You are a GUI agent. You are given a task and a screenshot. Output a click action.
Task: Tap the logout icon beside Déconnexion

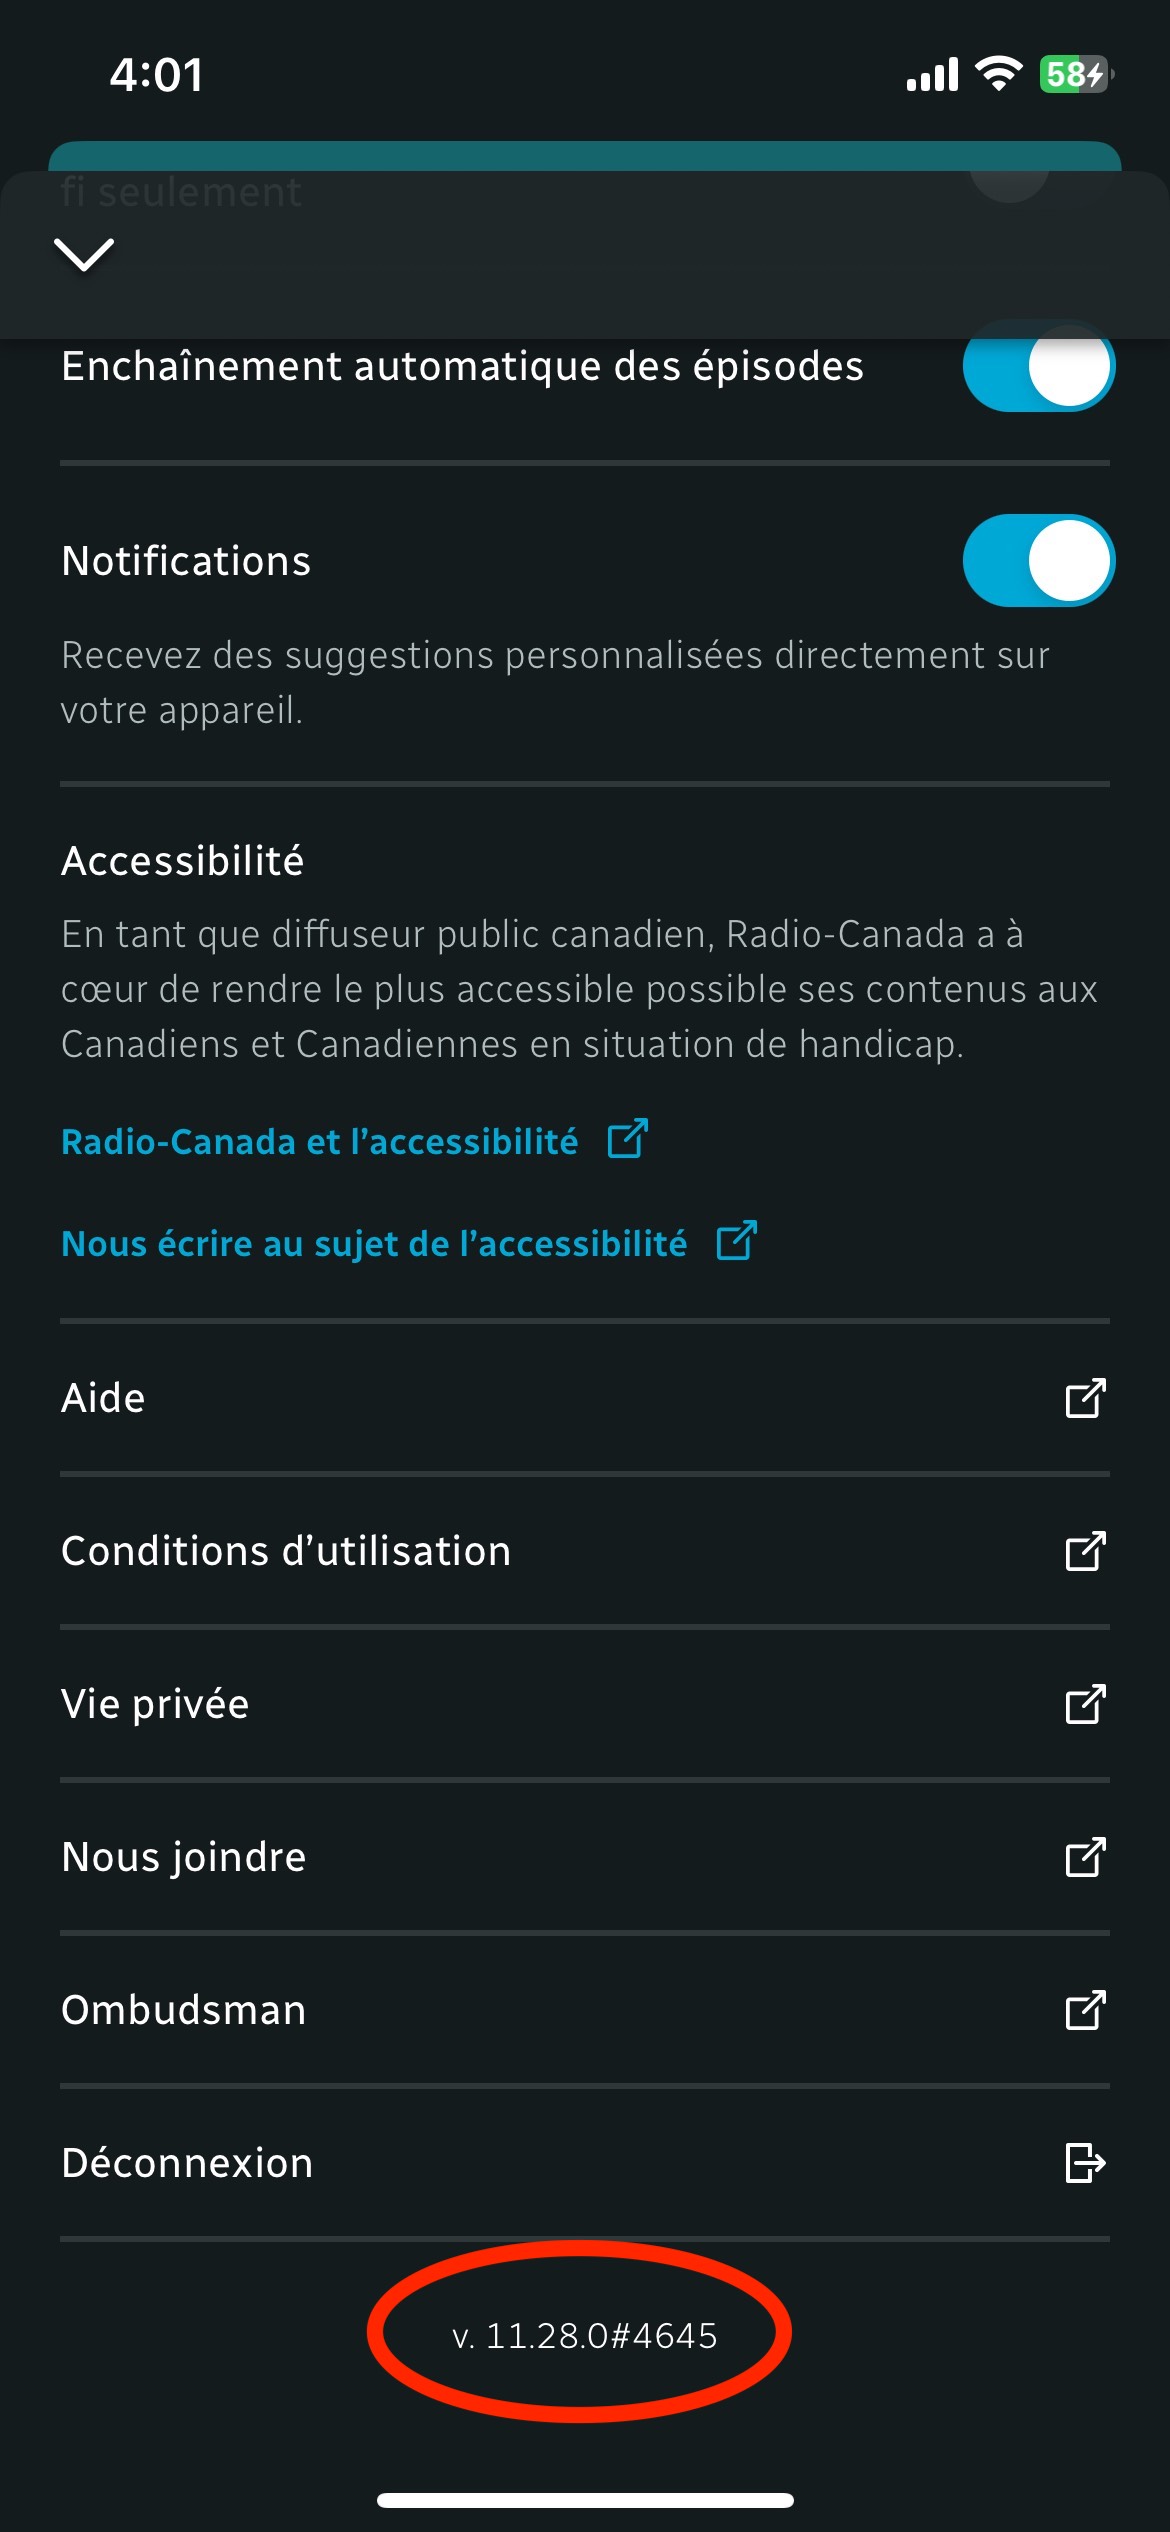click(1085, 2163)
